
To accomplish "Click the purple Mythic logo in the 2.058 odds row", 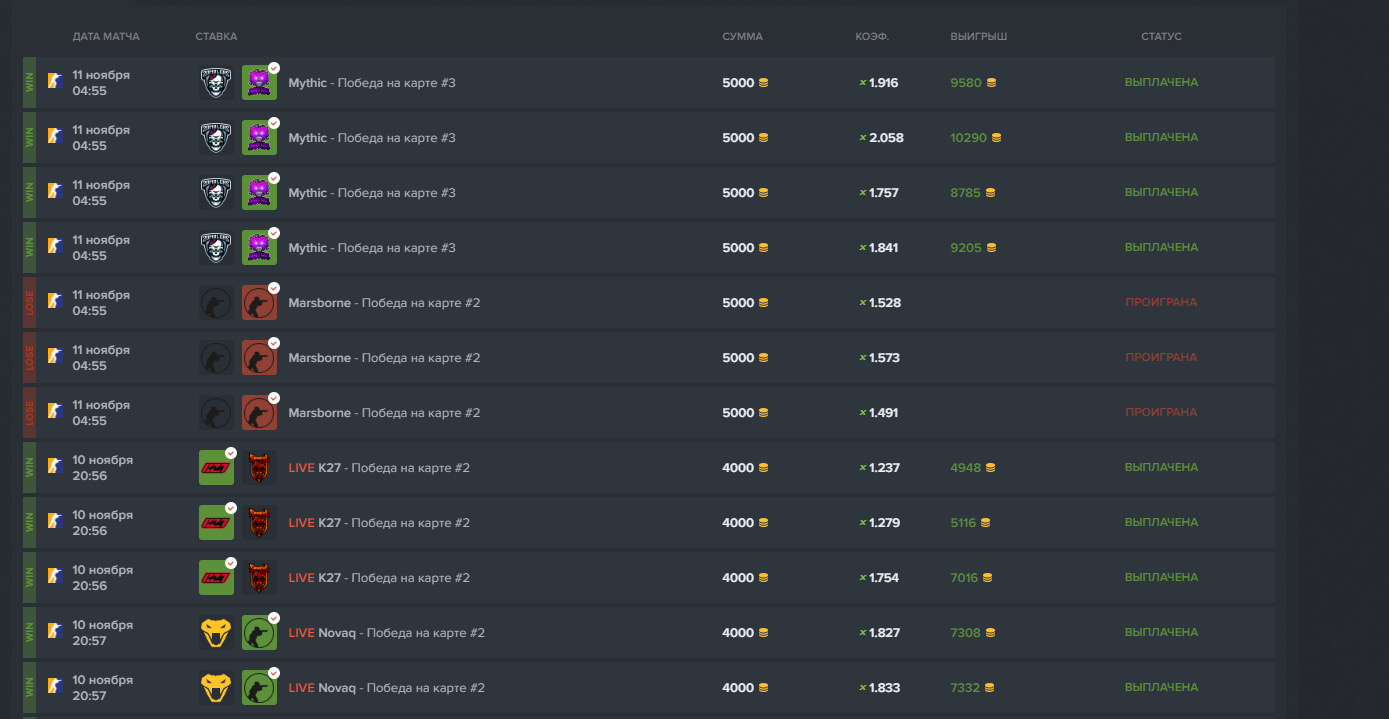I will [x=259, y=138].
